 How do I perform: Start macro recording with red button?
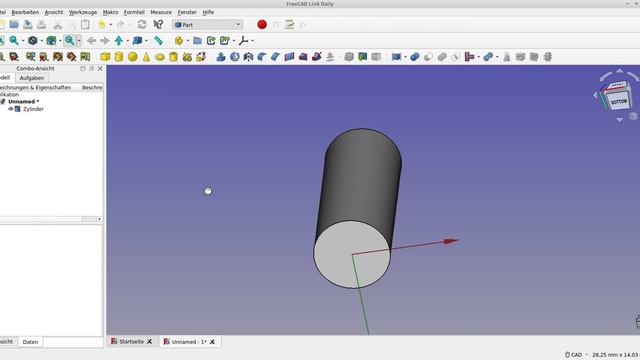pyautogui.click(x=262, y=24)
